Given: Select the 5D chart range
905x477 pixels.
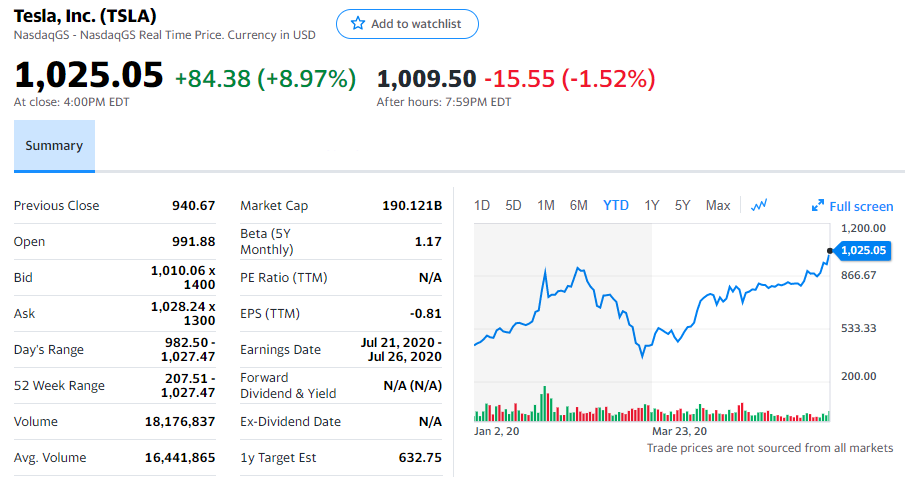Looking at the screenshot, I should pos(513,205).
